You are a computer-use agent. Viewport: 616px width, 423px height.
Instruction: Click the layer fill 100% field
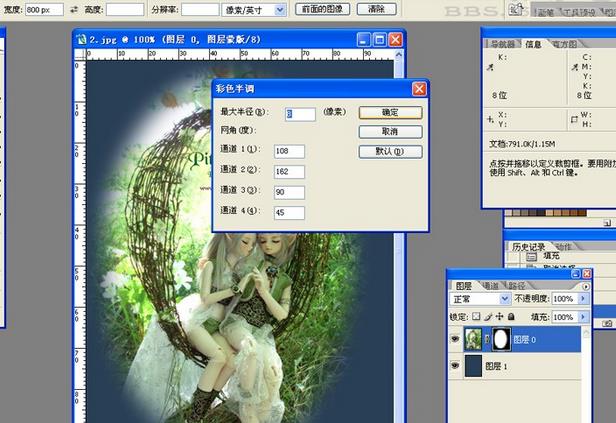coord(565,317)
